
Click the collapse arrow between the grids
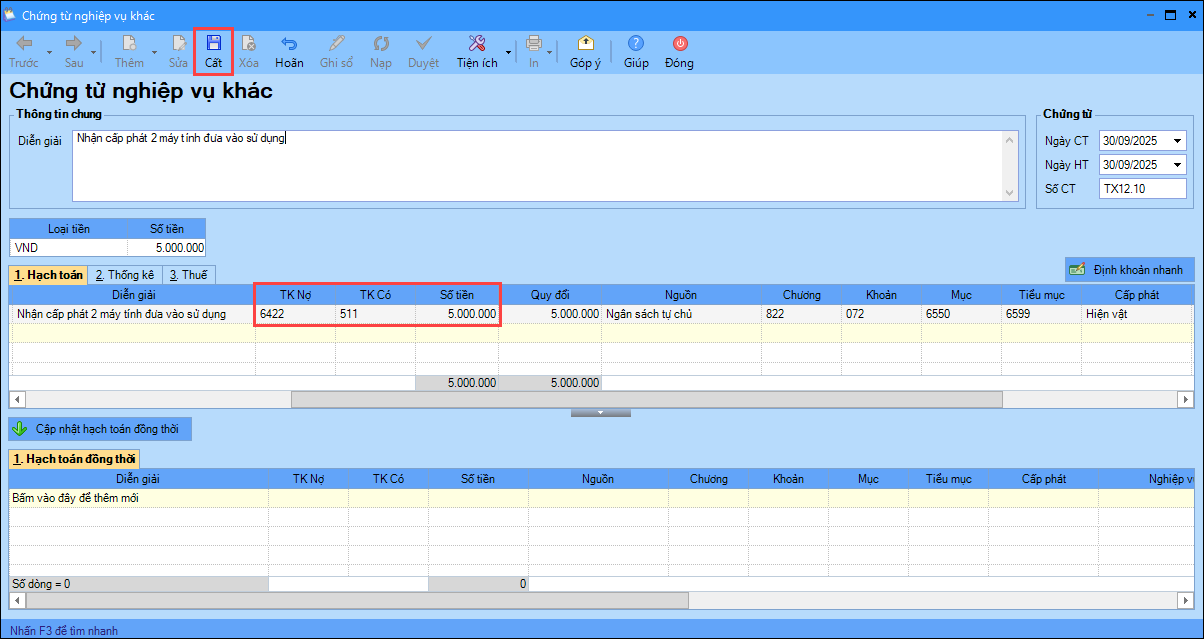(x=600, y=412)
